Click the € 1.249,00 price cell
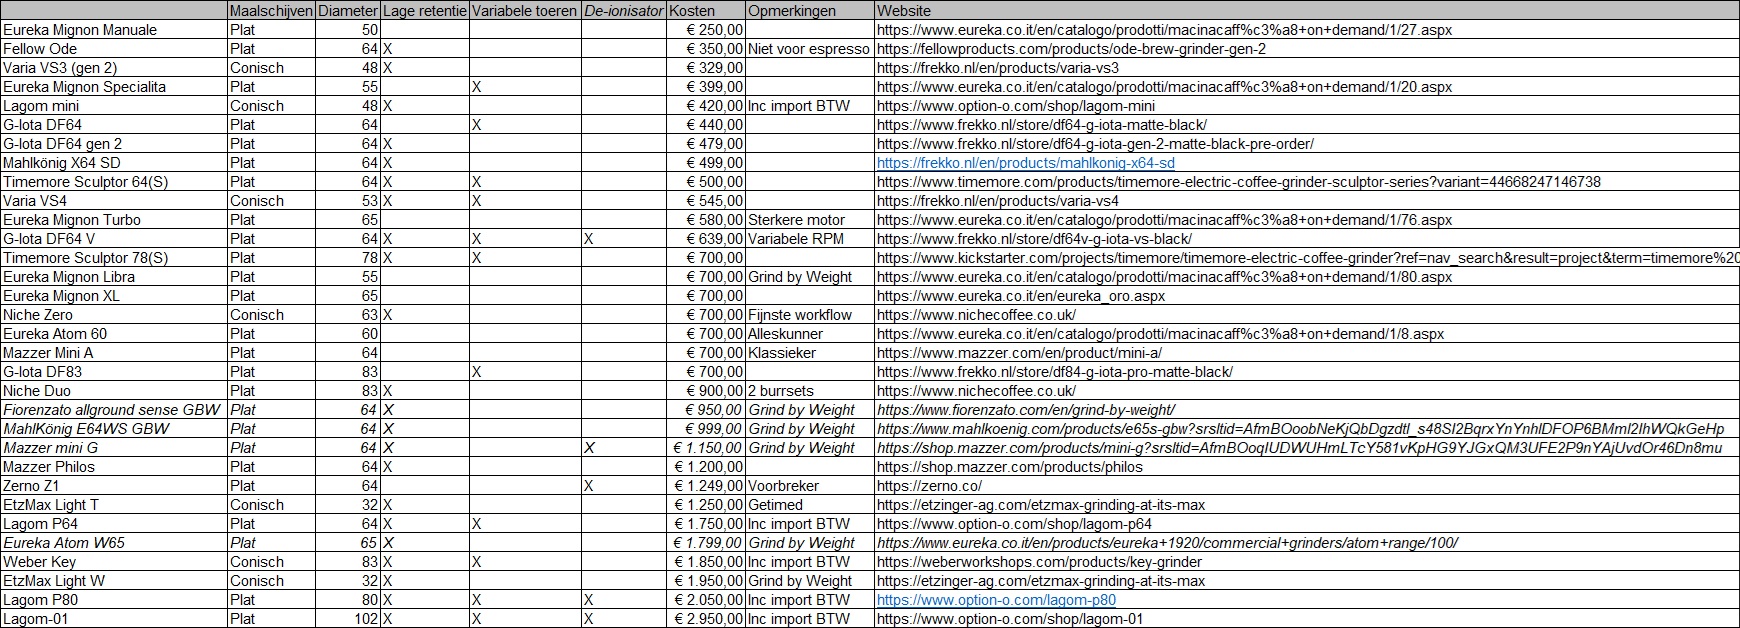This screenshot has width=1740, height=628. pos(706,486)
